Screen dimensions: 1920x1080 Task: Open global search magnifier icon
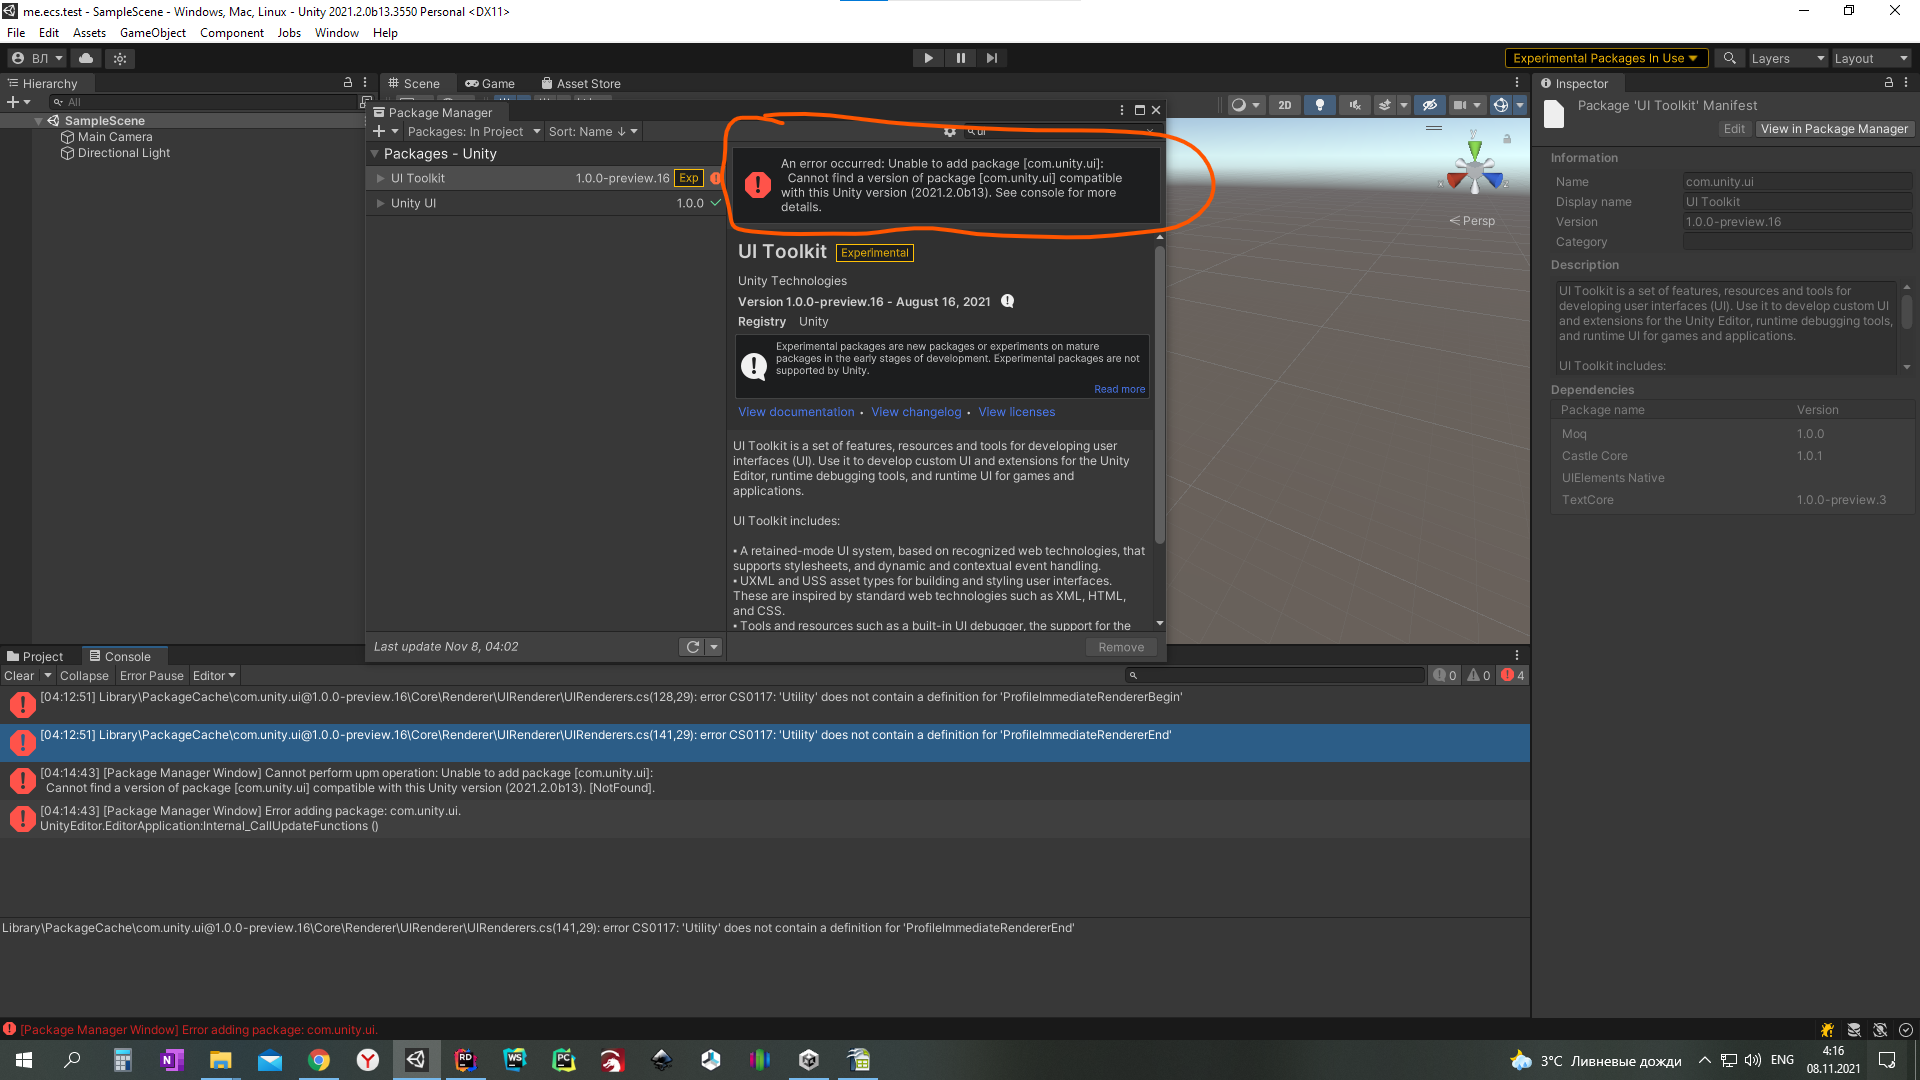(x=1729, y=58)
